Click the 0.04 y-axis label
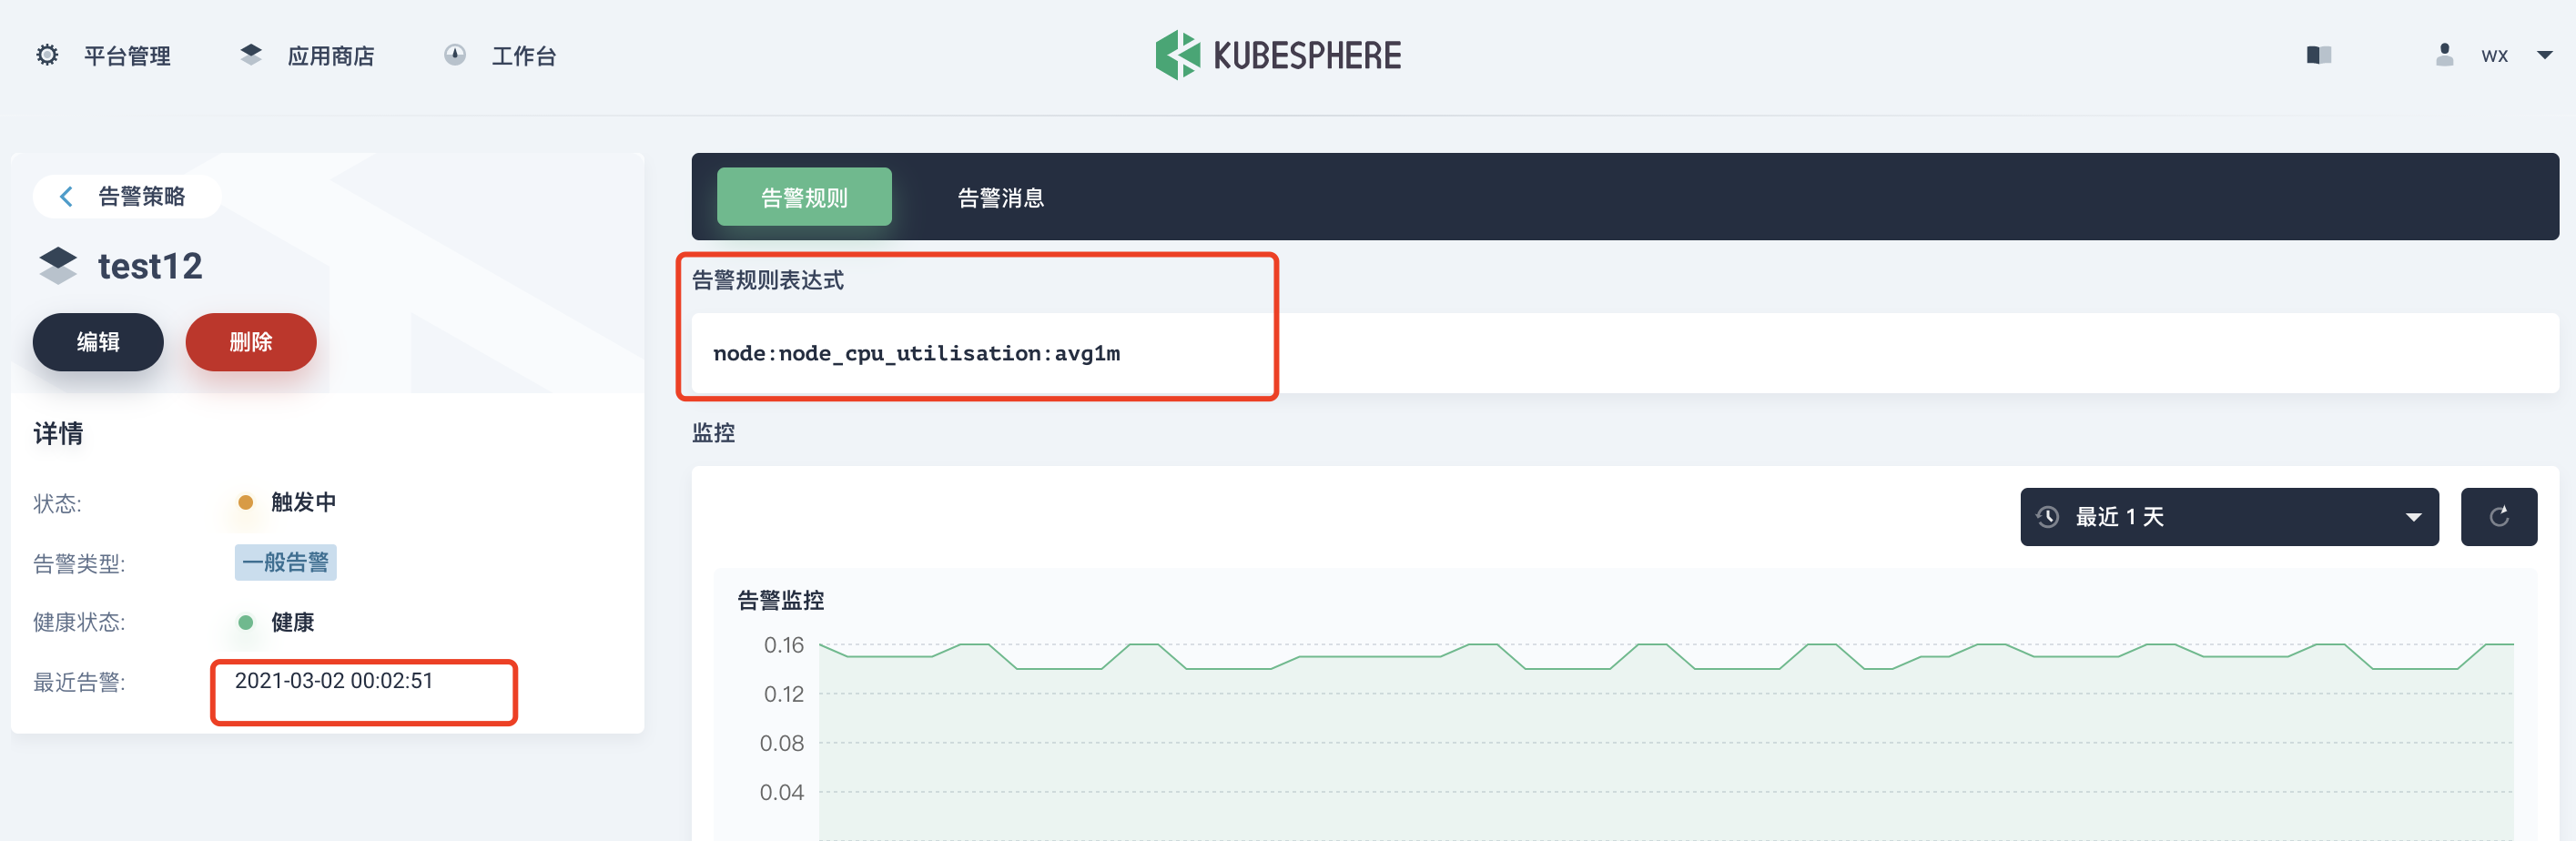2576x841 pixels. (x=782, y=792)
